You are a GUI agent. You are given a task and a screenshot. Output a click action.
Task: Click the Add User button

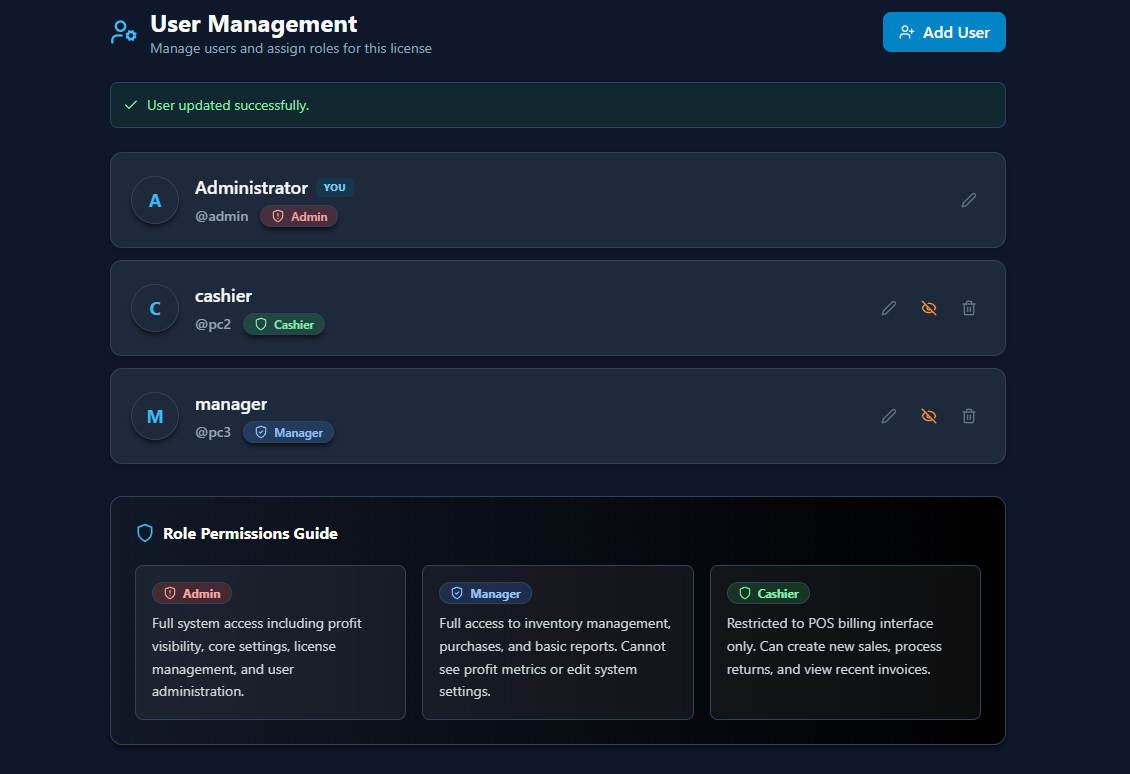click(944, 32)
